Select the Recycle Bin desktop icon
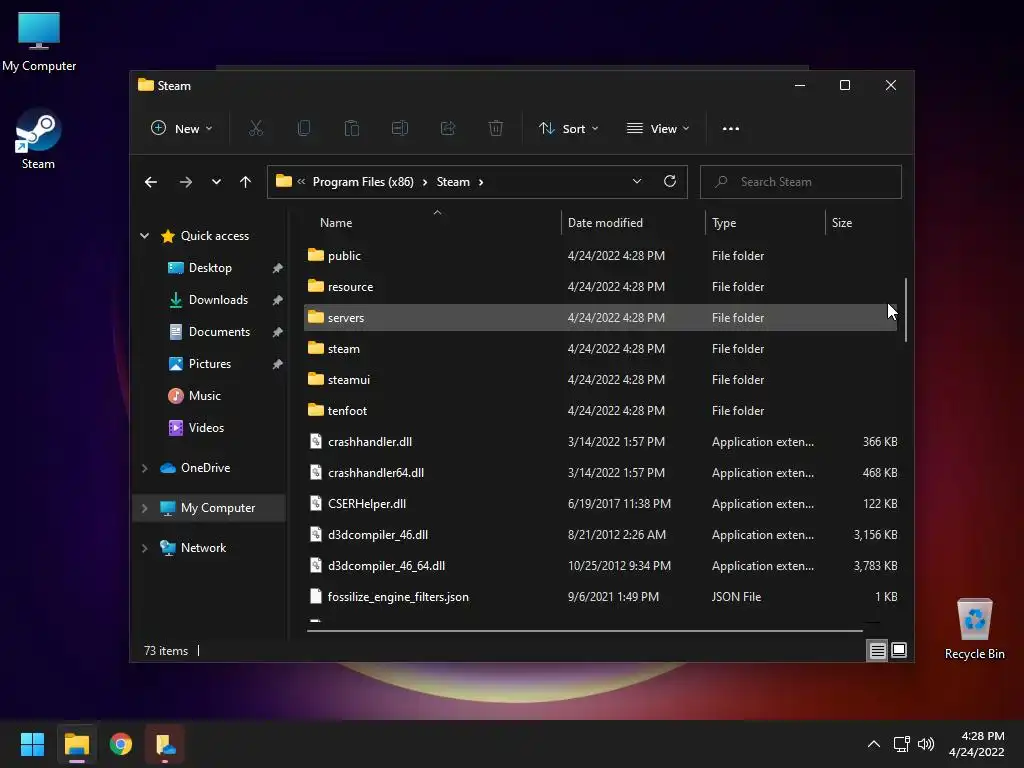Image resolution: width=1024 pixels, height=768 pixels. (x=974, y=629)
